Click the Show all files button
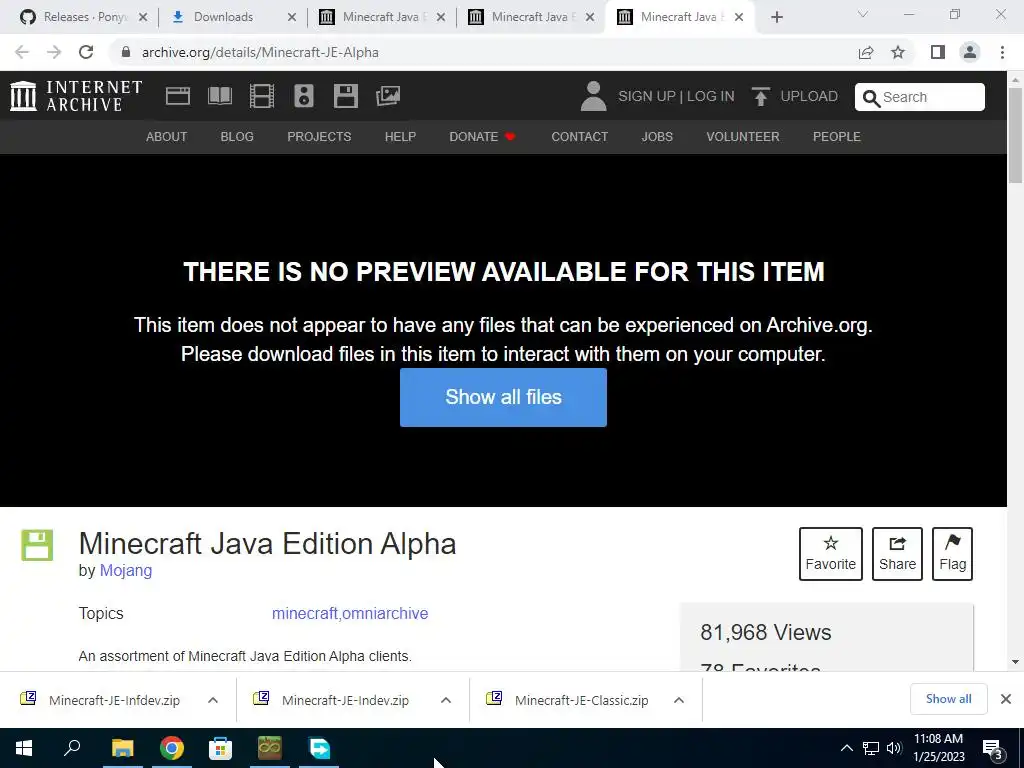The image size is (1024, 768). (x=504, y=397)
